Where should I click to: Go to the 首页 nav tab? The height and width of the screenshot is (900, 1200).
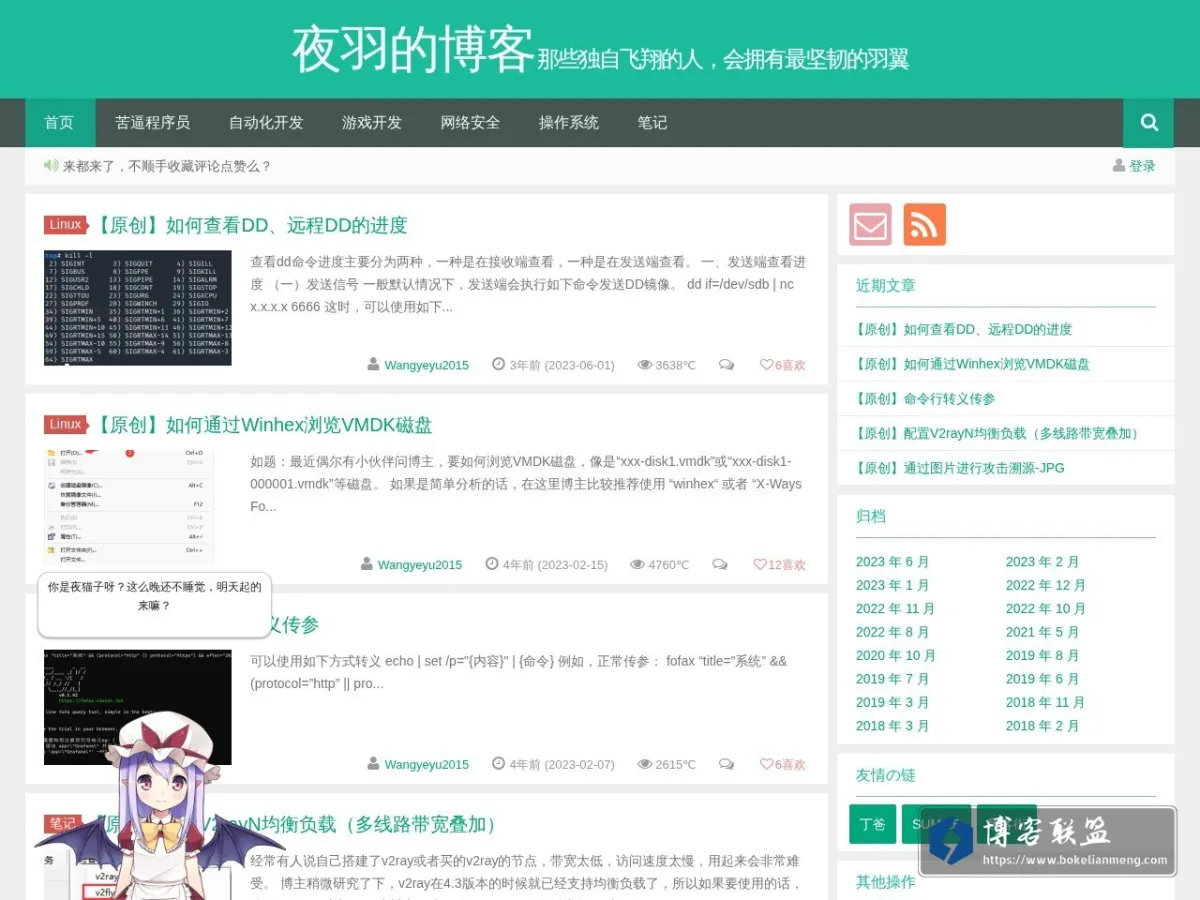(x=60, y=123)
